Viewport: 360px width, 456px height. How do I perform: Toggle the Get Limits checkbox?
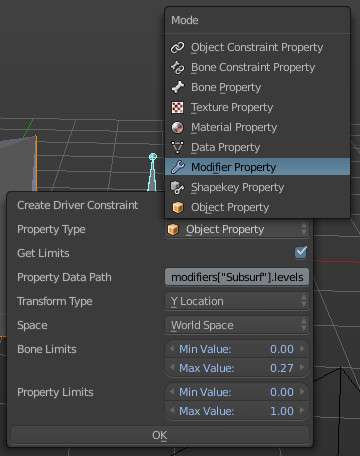tap(301, 252)
